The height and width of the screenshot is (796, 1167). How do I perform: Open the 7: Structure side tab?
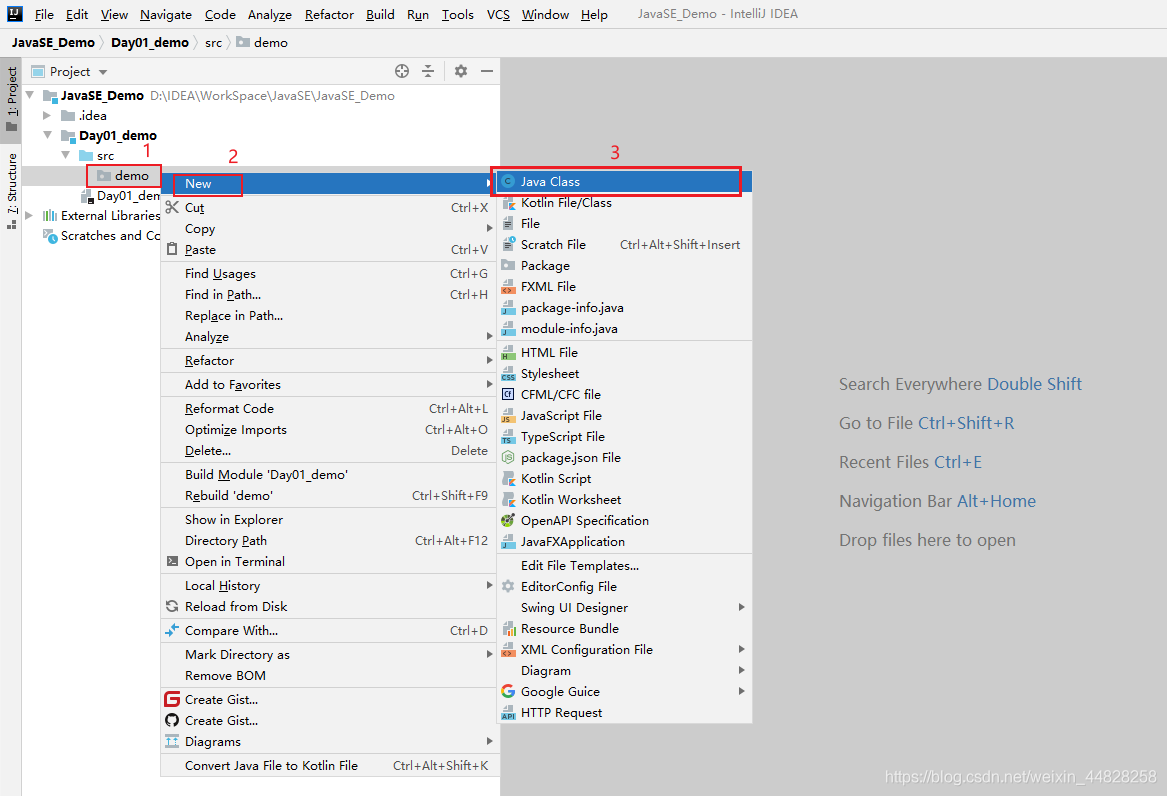(11, 191)
